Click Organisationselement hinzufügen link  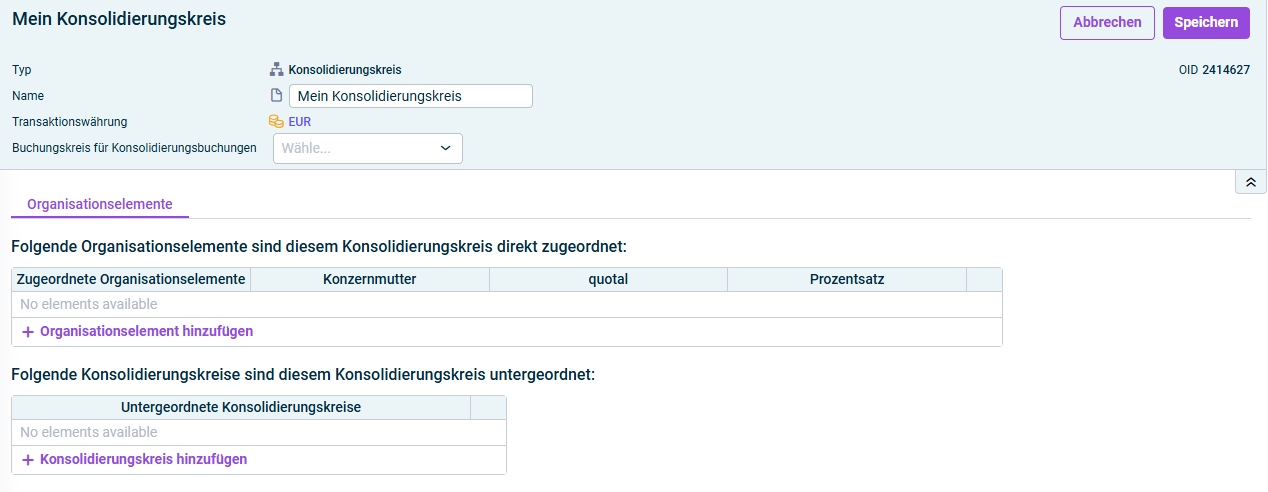pos(147,331)
